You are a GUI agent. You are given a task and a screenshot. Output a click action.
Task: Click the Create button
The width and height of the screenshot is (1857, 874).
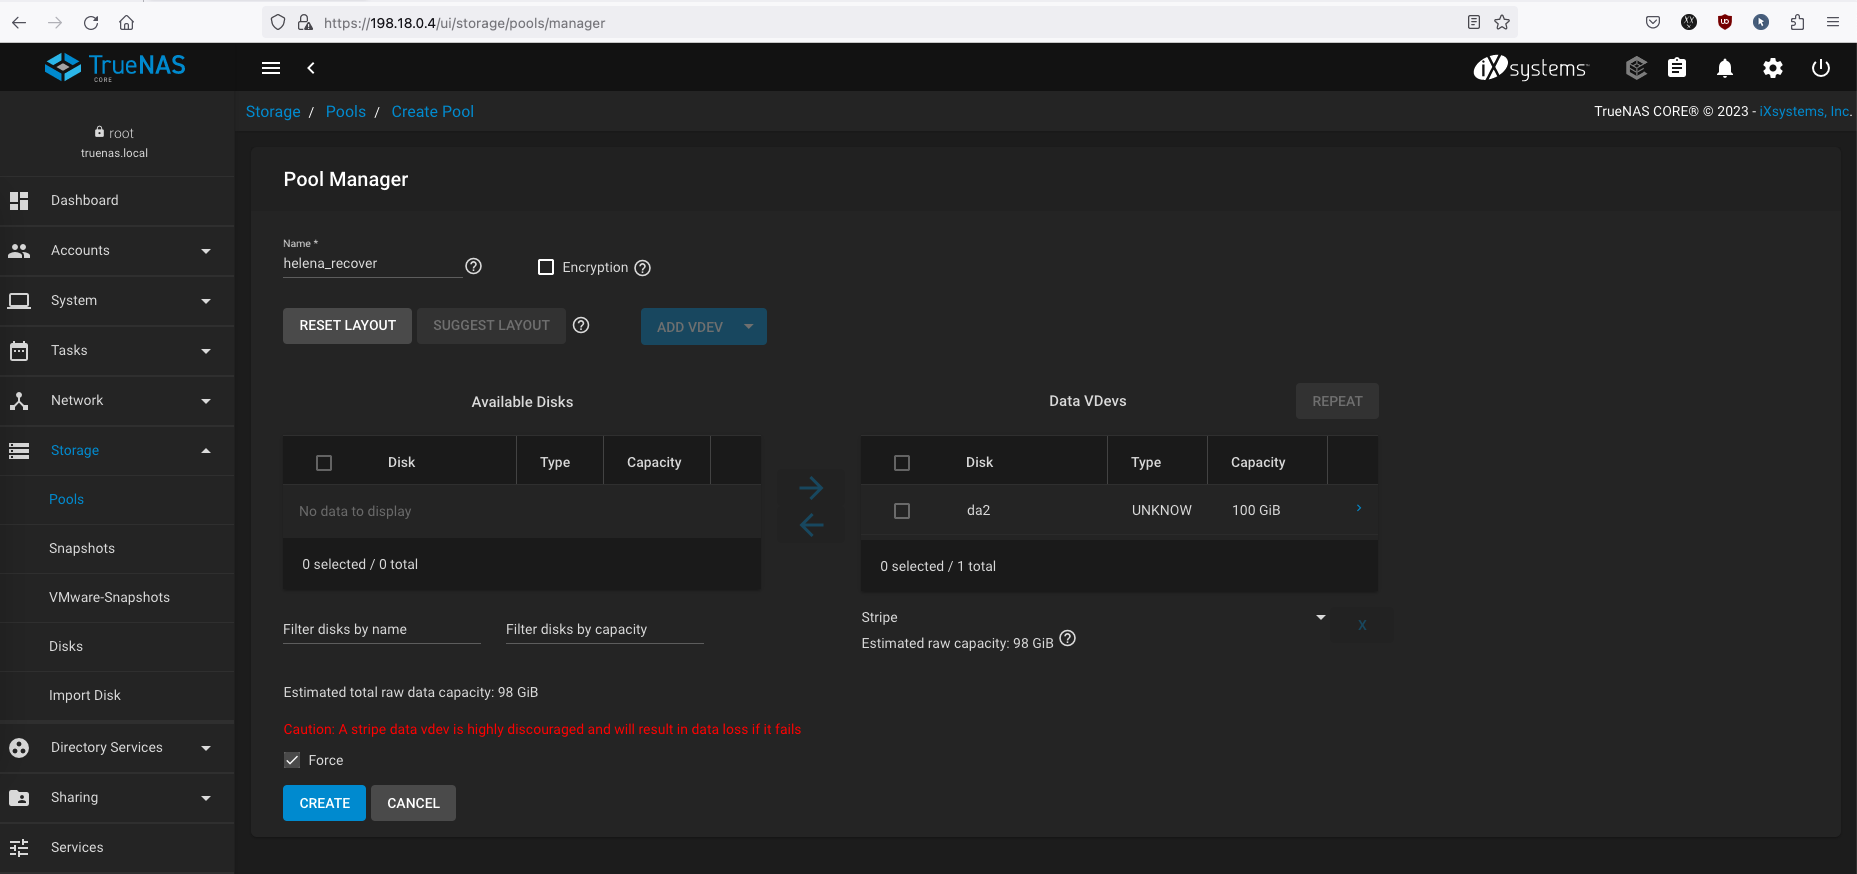[324, 803]
